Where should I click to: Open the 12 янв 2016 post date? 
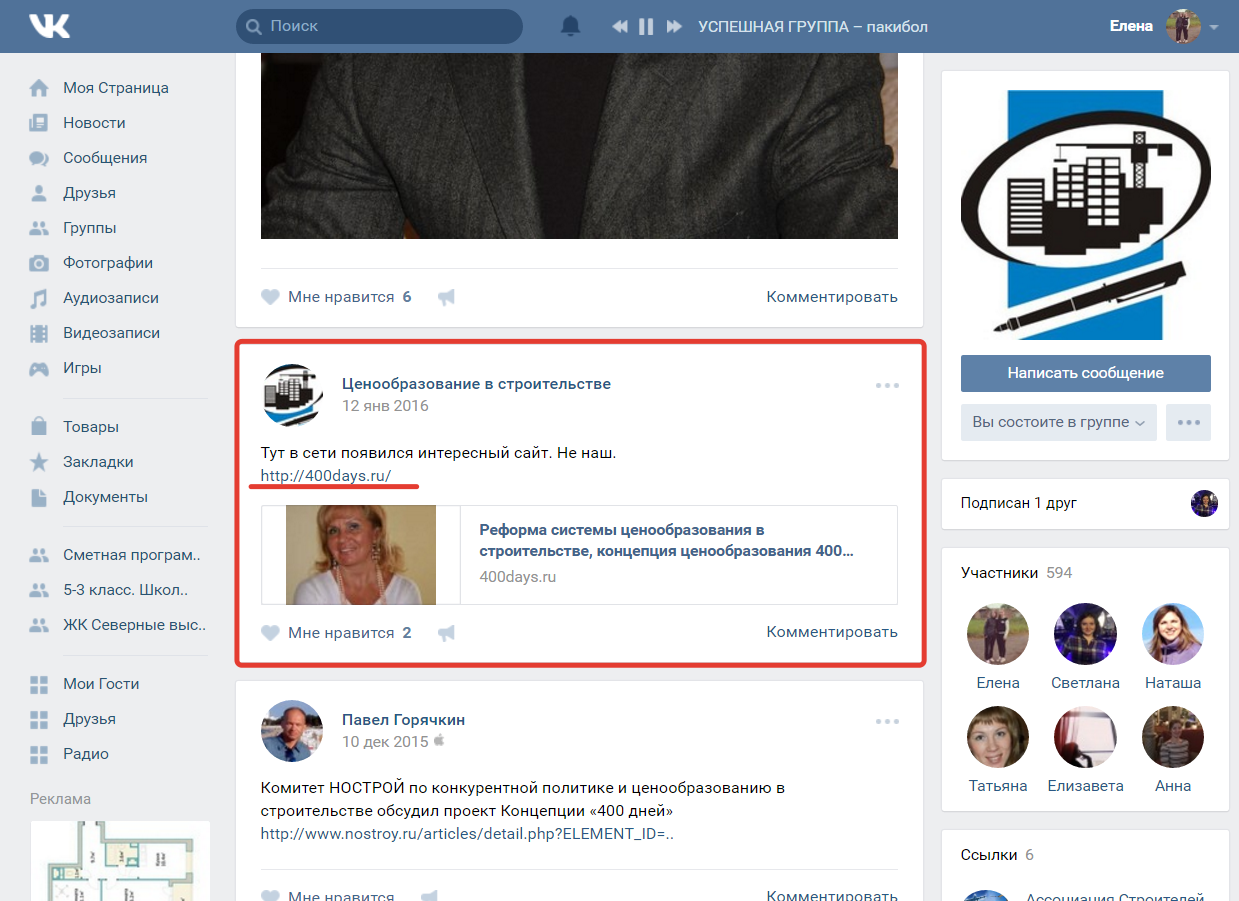pyautogui.click(x=385, y=406)
